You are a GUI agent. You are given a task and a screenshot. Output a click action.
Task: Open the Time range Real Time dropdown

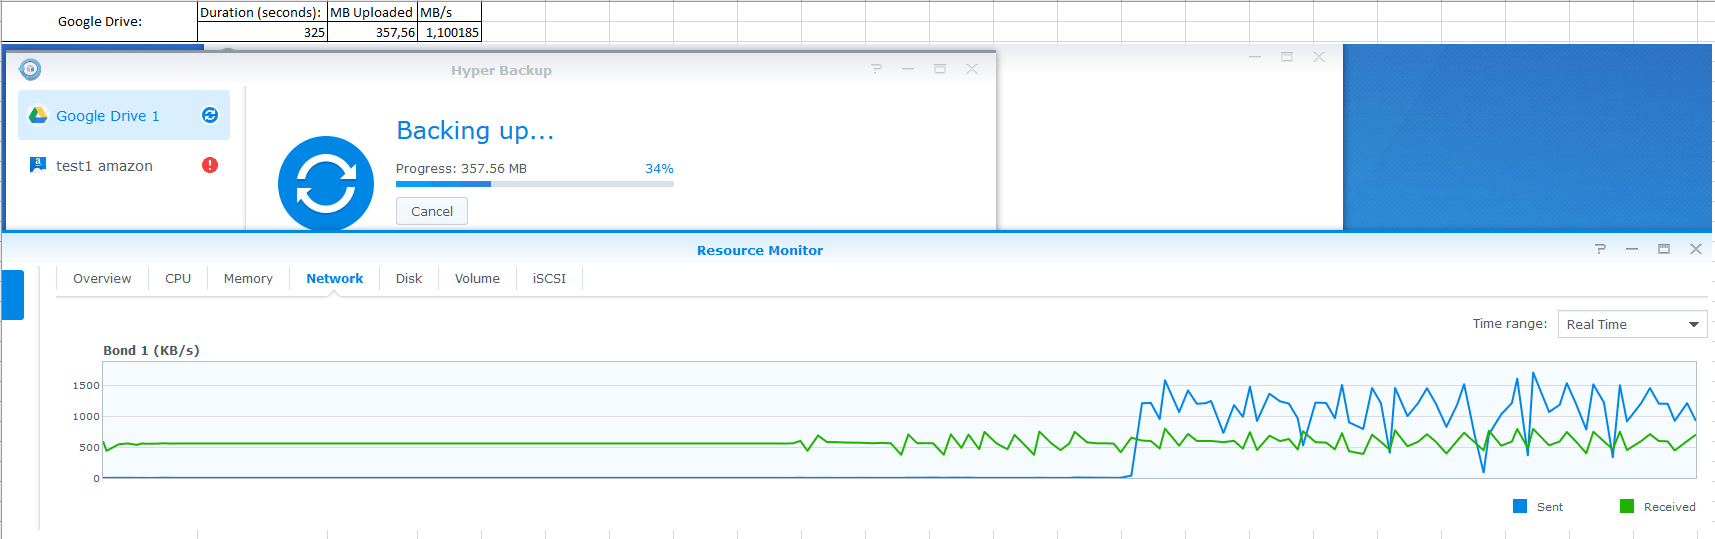(x=1632, y=324)
